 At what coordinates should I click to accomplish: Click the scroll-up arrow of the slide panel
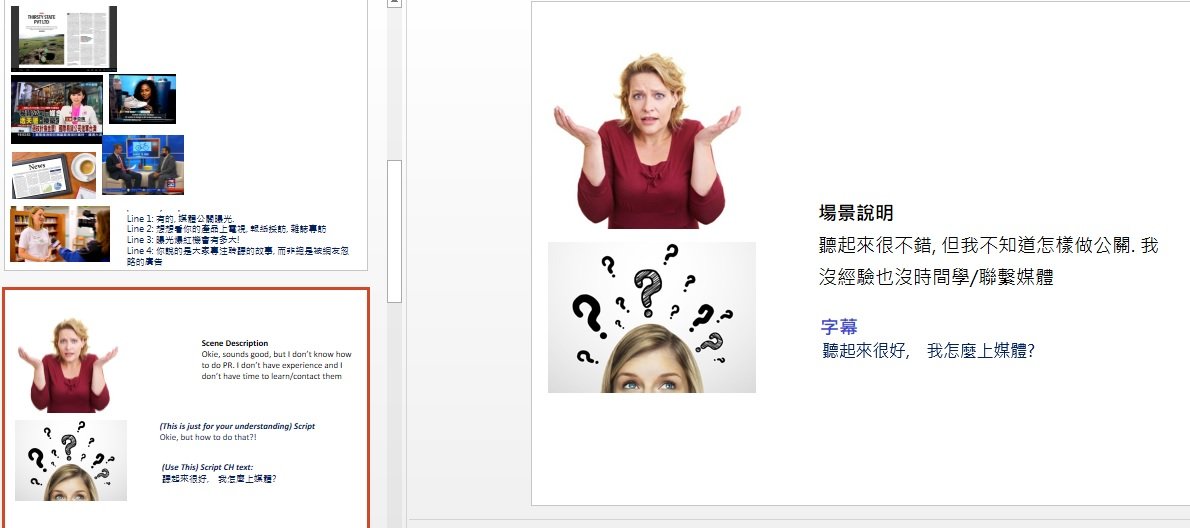[x=394, y=5]
